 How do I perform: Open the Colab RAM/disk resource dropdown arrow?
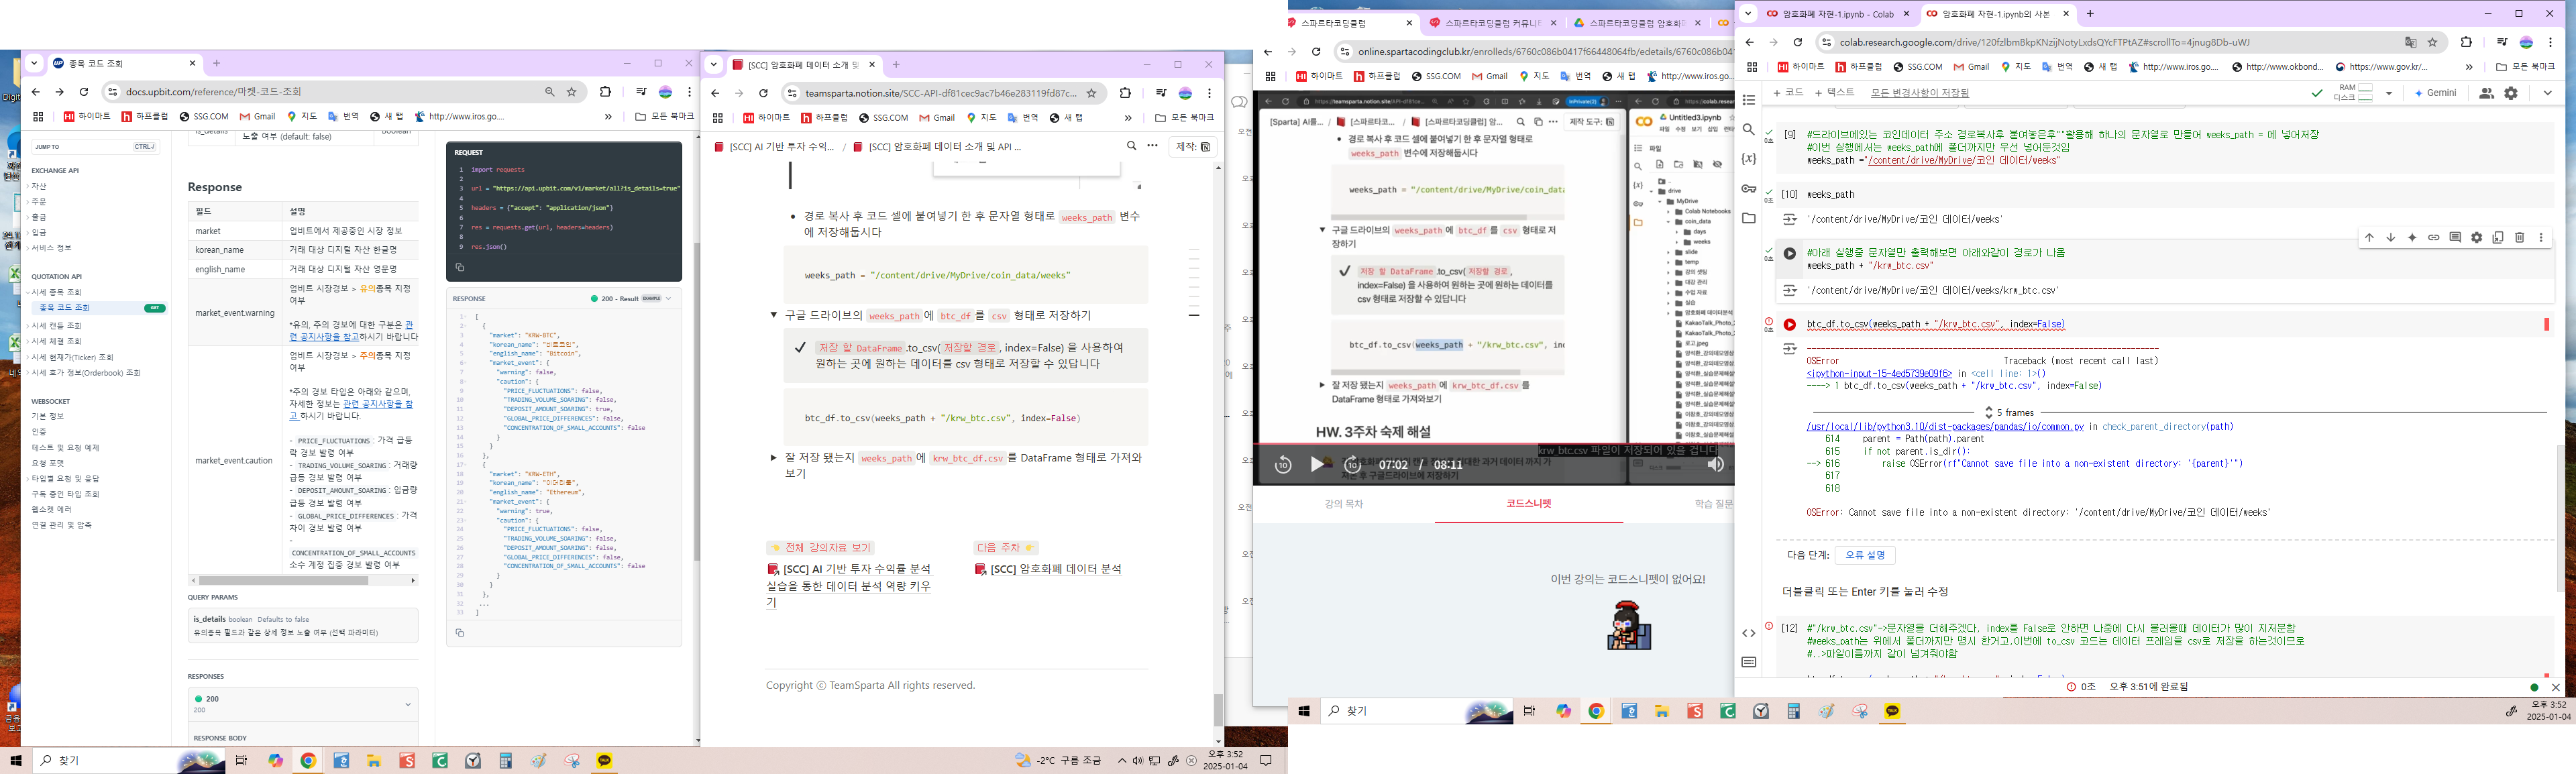(x=2389, y=93)
